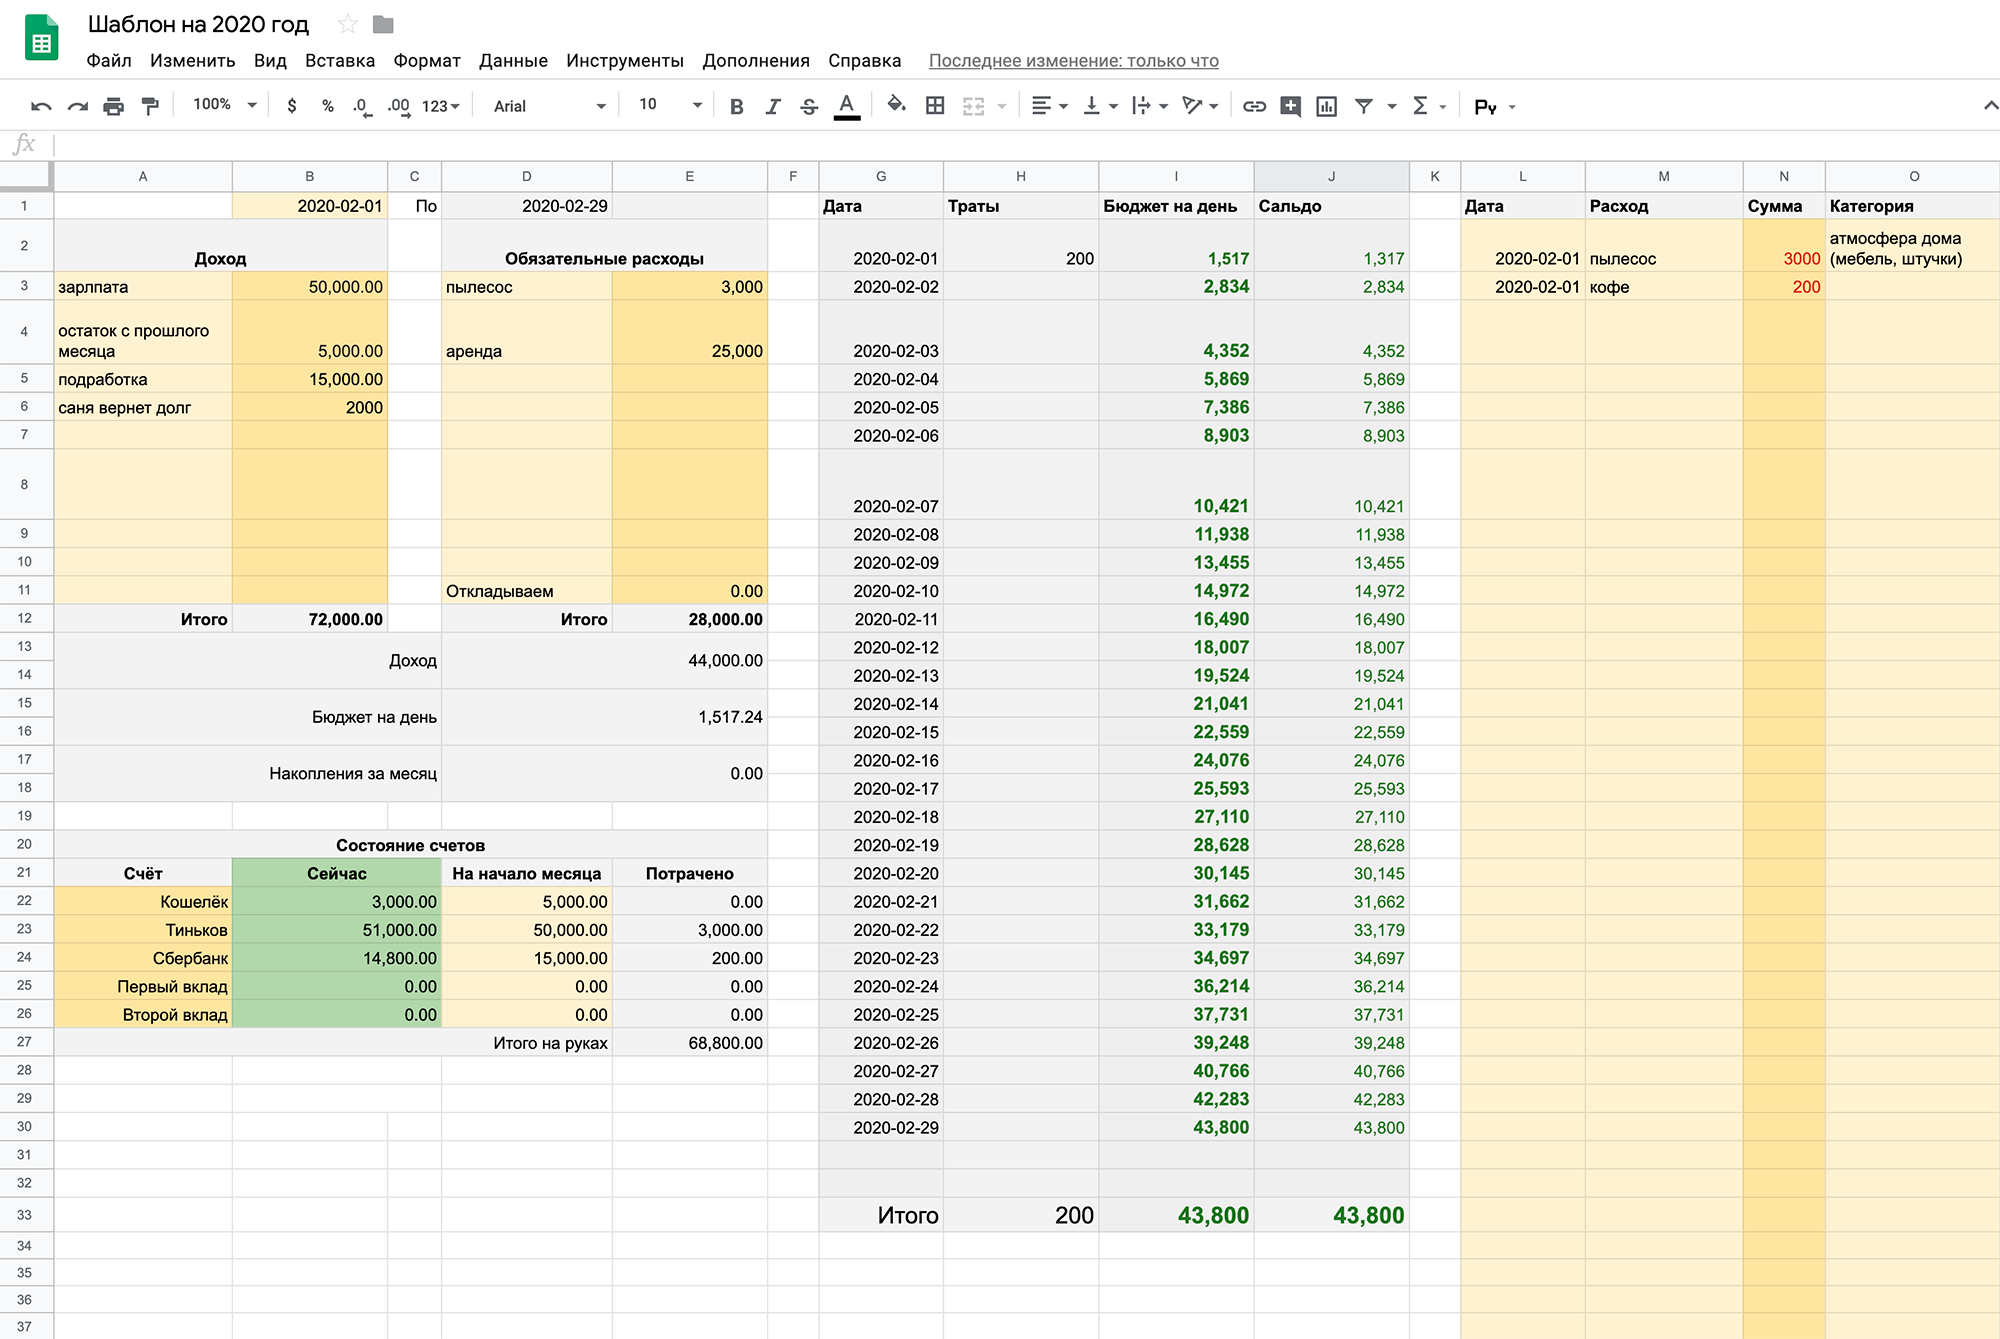Expand filter views dropdown arrow
Viewport: 2000px width, 1339px height.
1391,106
